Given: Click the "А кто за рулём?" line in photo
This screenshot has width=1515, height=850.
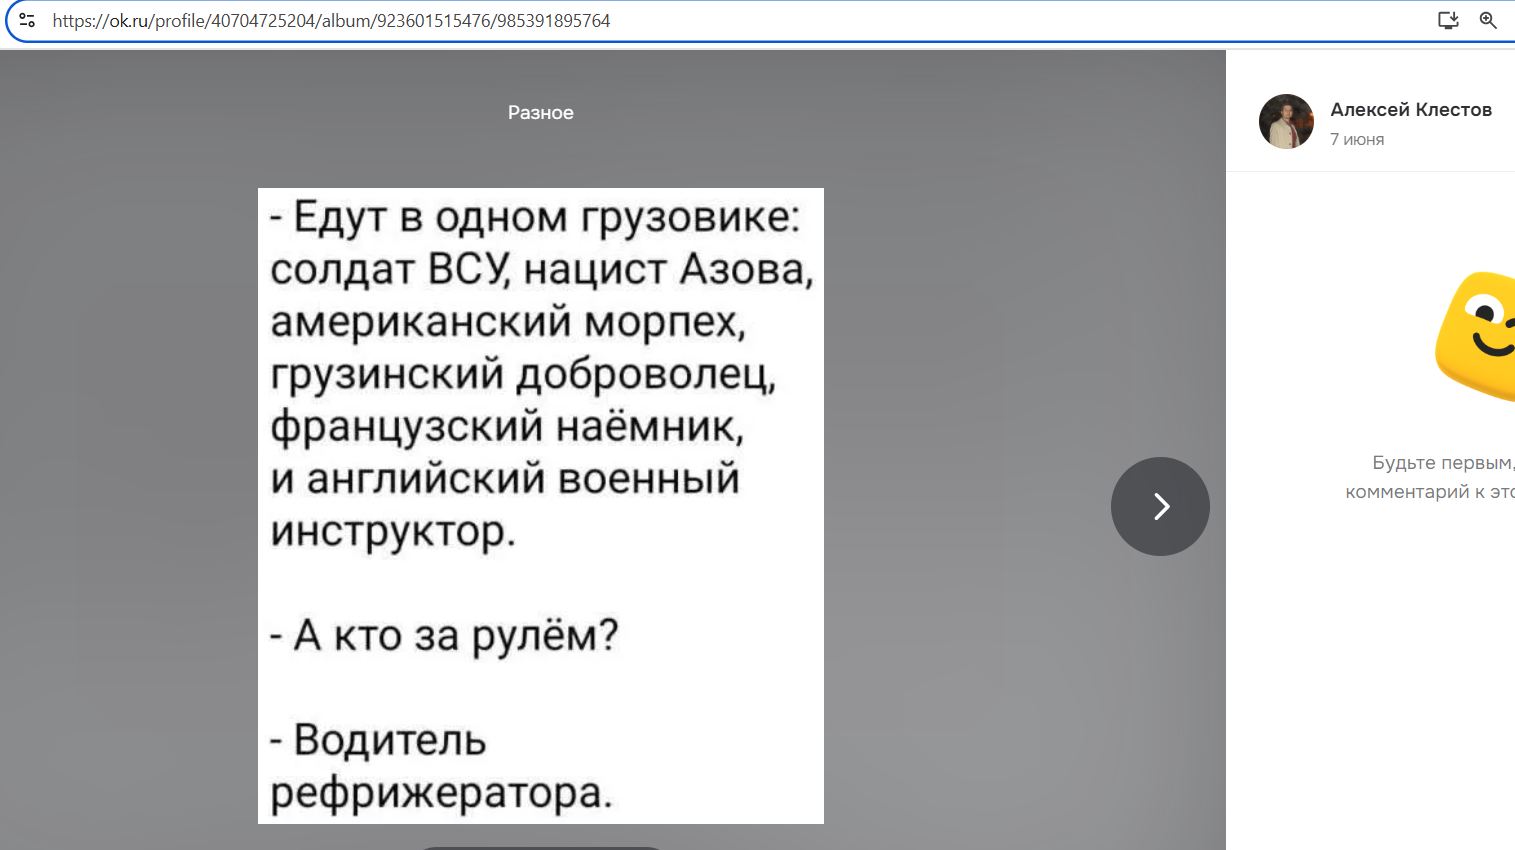Looking at the screenshot, I should (445, 635).
